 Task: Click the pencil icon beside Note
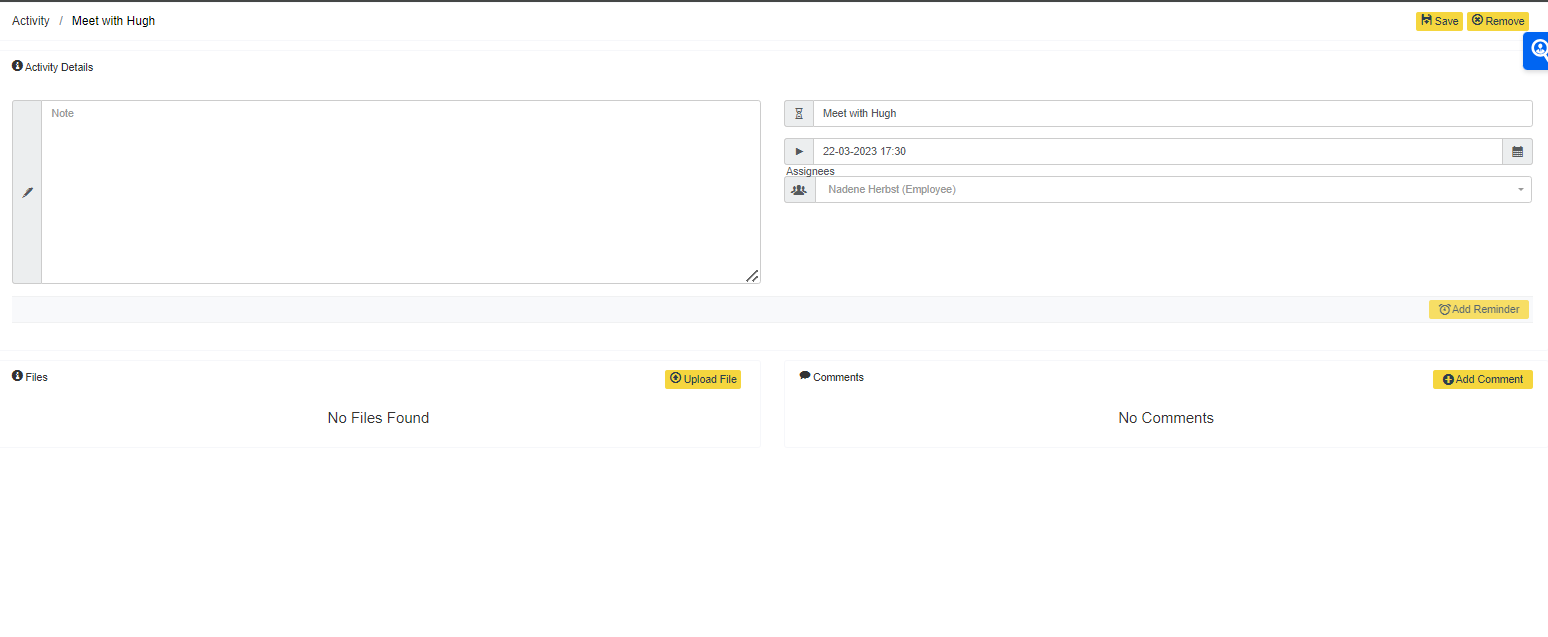(27, 192)
